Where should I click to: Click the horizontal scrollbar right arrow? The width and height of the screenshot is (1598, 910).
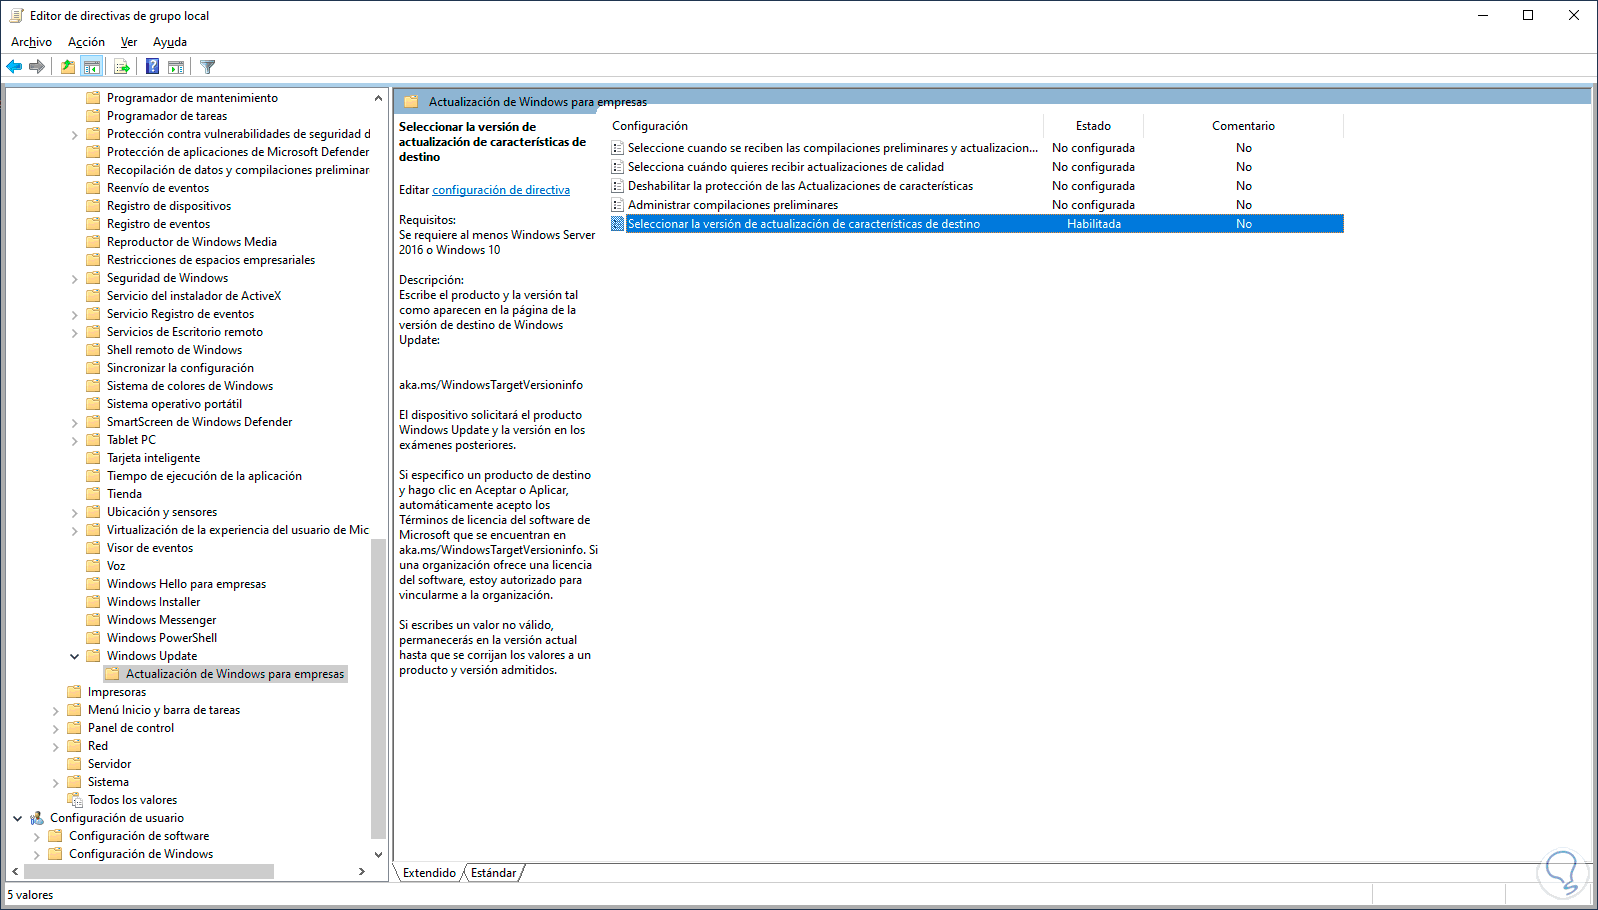pyautogui.click(x=362, y=872)
